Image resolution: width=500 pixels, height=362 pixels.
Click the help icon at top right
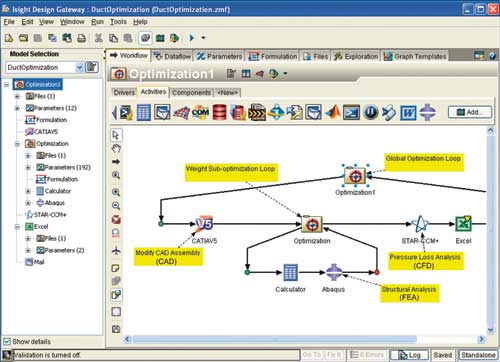click(x=492, y=56)
